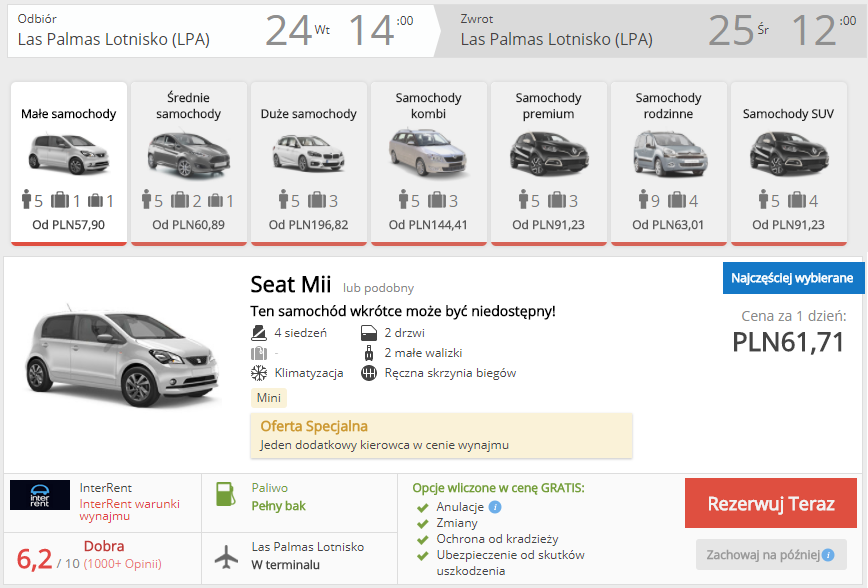Viewport: 868px width, 588px height.
Task: Select the Samochody premium category
Action: [549, 163]
